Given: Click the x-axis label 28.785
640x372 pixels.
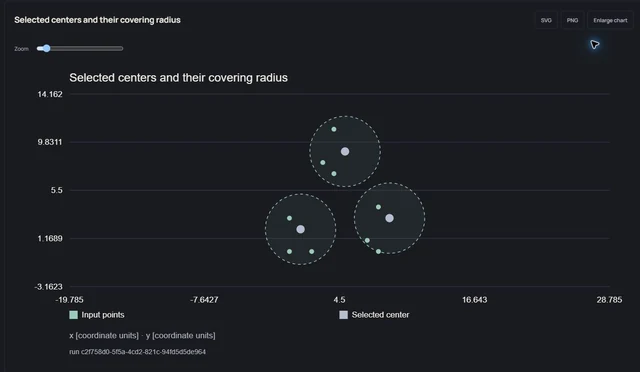Looking at the screenshot, I should pos(609,300).
